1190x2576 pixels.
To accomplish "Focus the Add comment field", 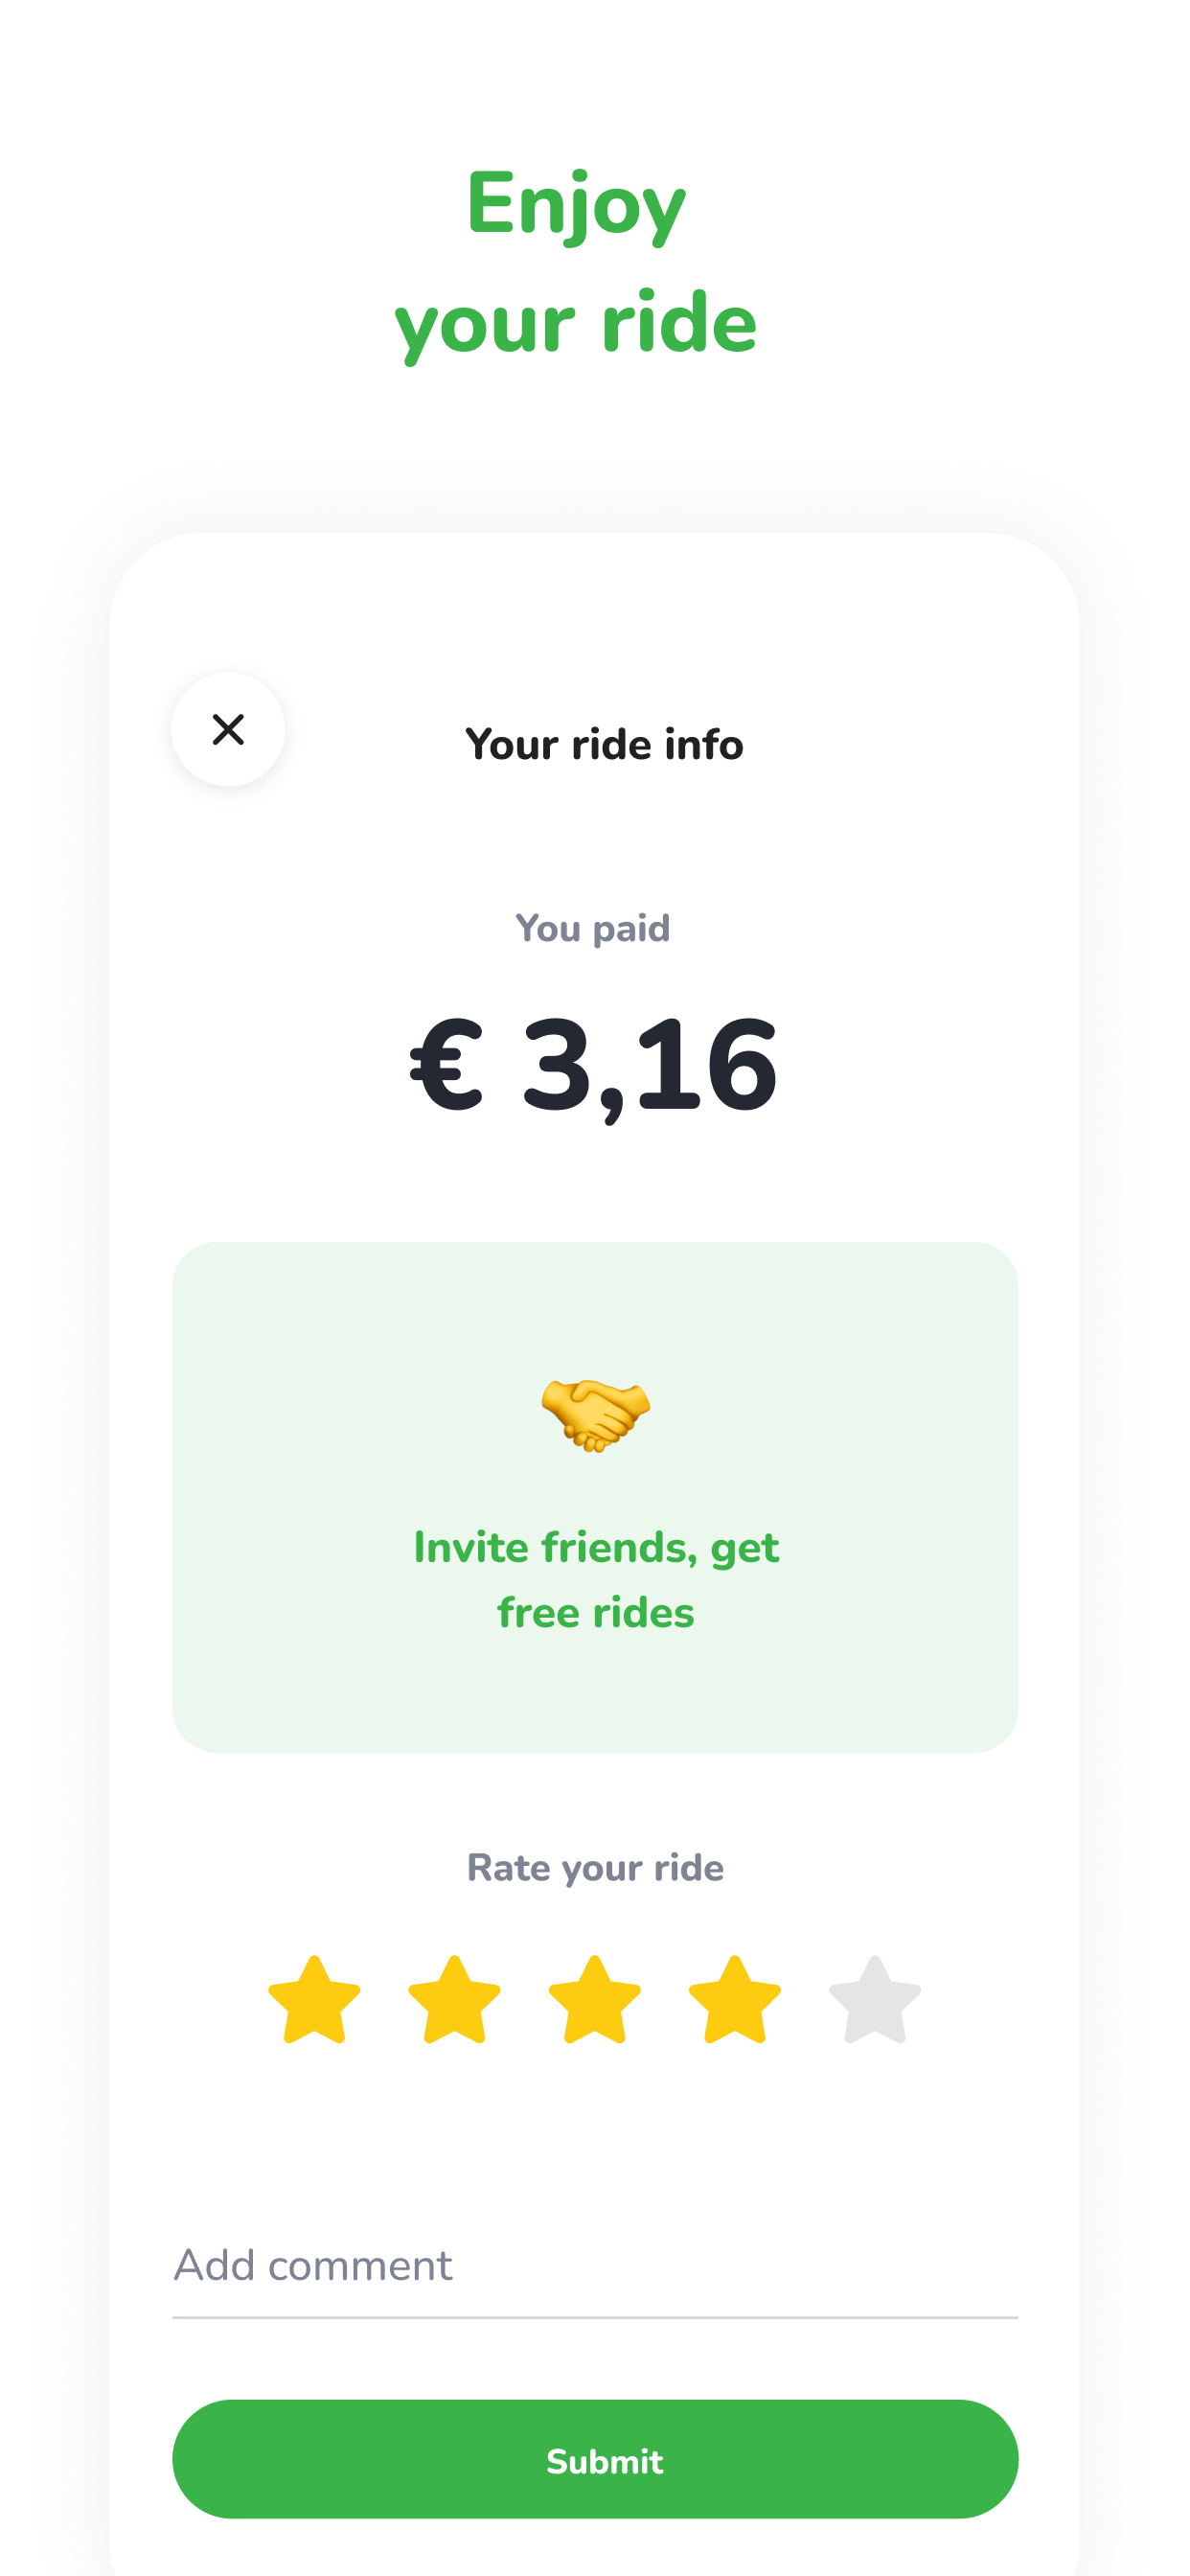I will (x=594, y=2266).
